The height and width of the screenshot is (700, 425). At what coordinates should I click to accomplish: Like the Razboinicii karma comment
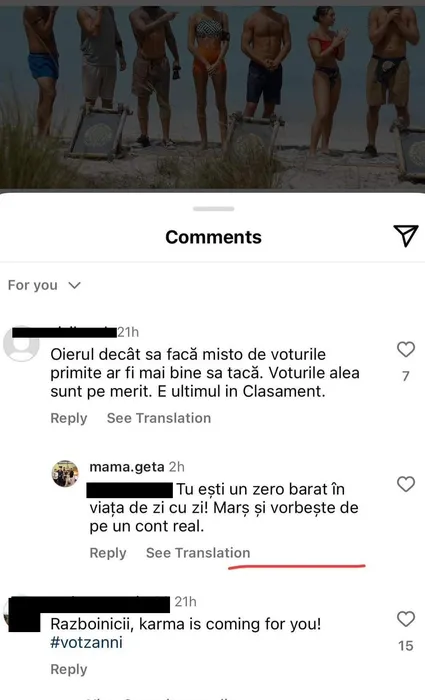(x=406, y=619)
